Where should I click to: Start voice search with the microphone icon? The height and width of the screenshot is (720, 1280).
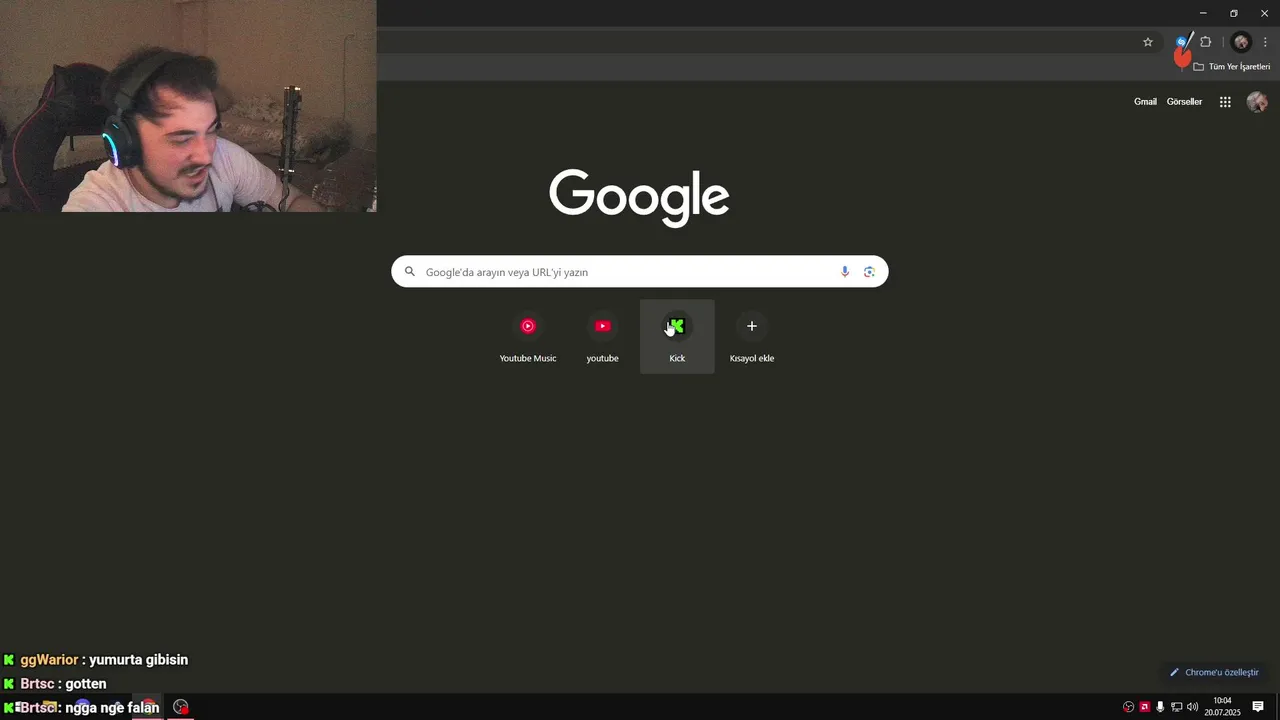[x=845, y=272]
